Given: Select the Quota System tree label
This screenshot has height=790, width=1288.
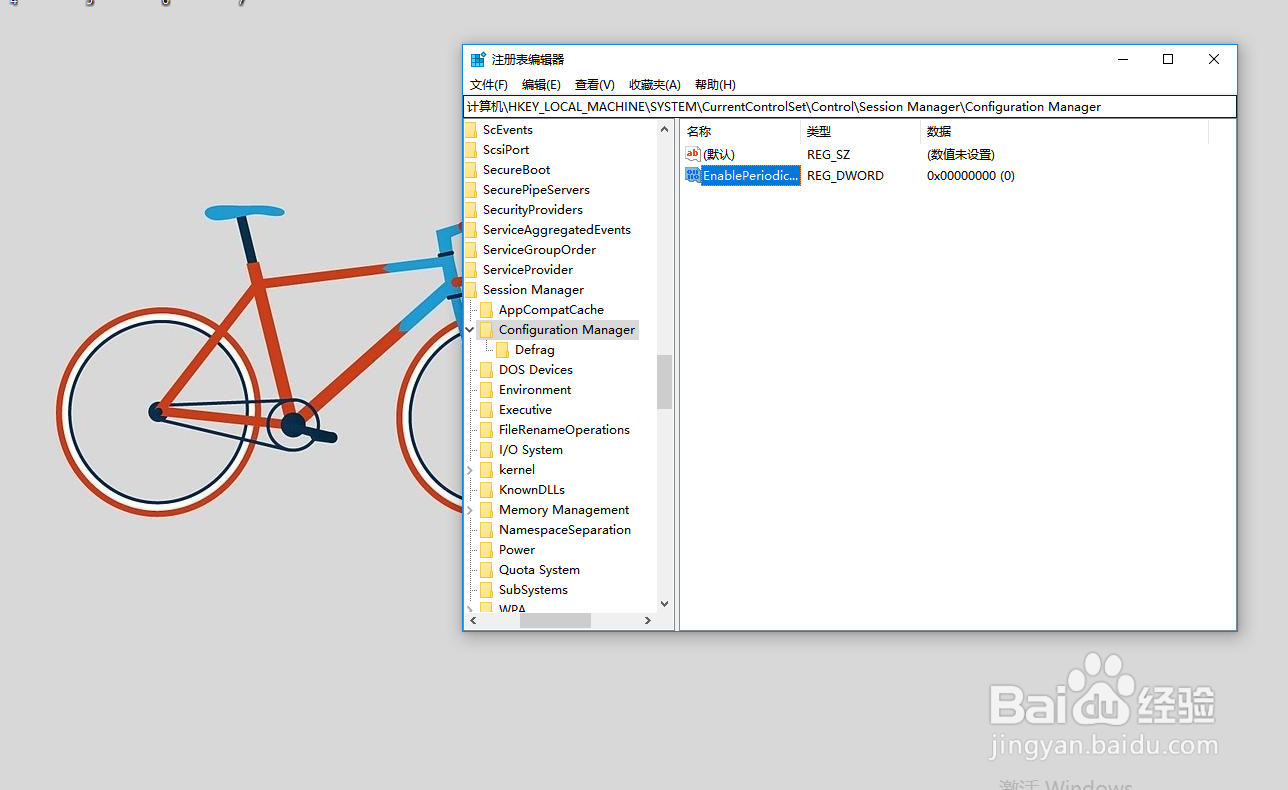Looking at the screenshot, I should pos(539,570).
